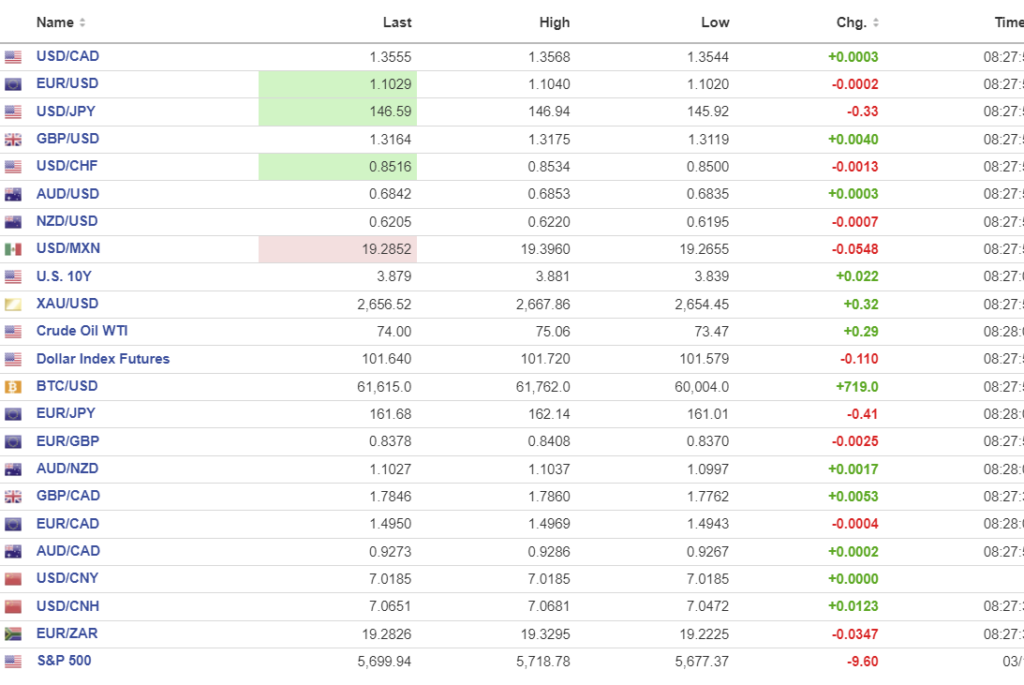The width and height of the screenshot is (1024, 685).
Task: Open the Dollar Index Futures link
Action: point(103,359)
